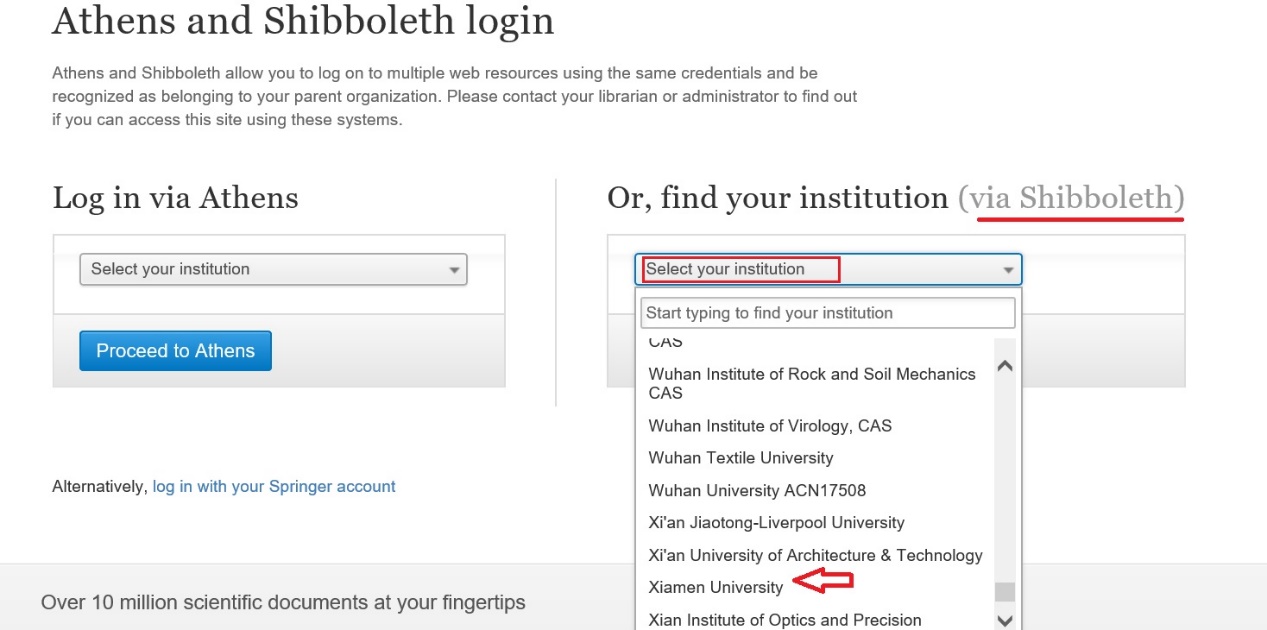
Task: Click the Shibboleth dropdown arrow icon
Action: (1008, 270)
